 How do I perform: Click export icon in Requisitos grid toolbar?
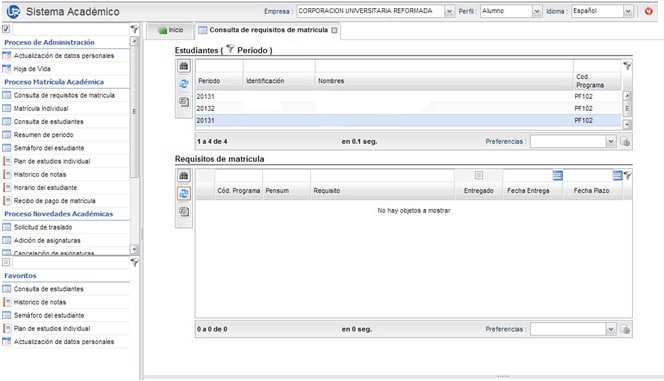pyautogui.click(x=184, y=211)
